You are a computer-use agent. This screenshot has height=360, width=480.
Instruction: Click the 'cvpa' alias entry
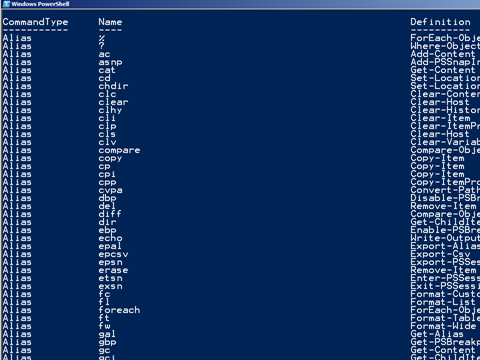[x=110, y=190]
